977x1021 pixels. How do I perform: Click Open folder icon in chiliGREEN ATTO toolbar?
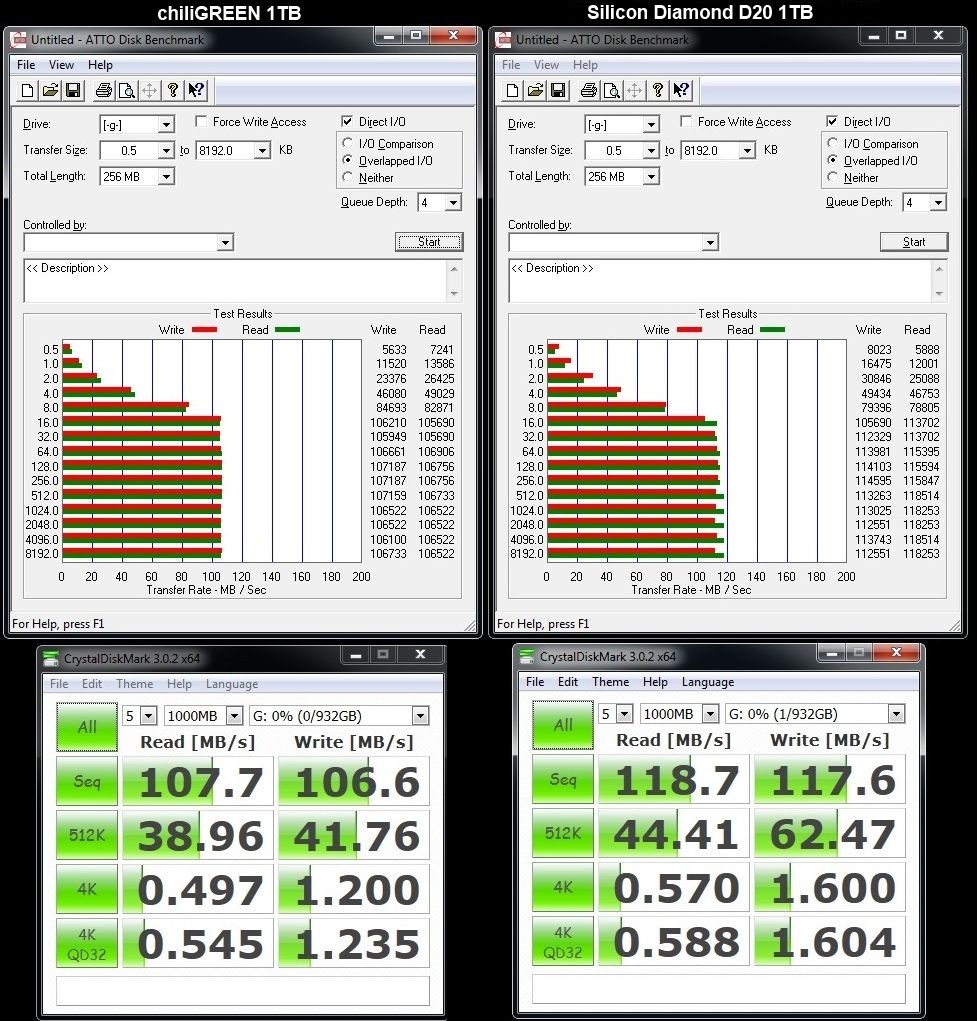[x=50, y=91]
